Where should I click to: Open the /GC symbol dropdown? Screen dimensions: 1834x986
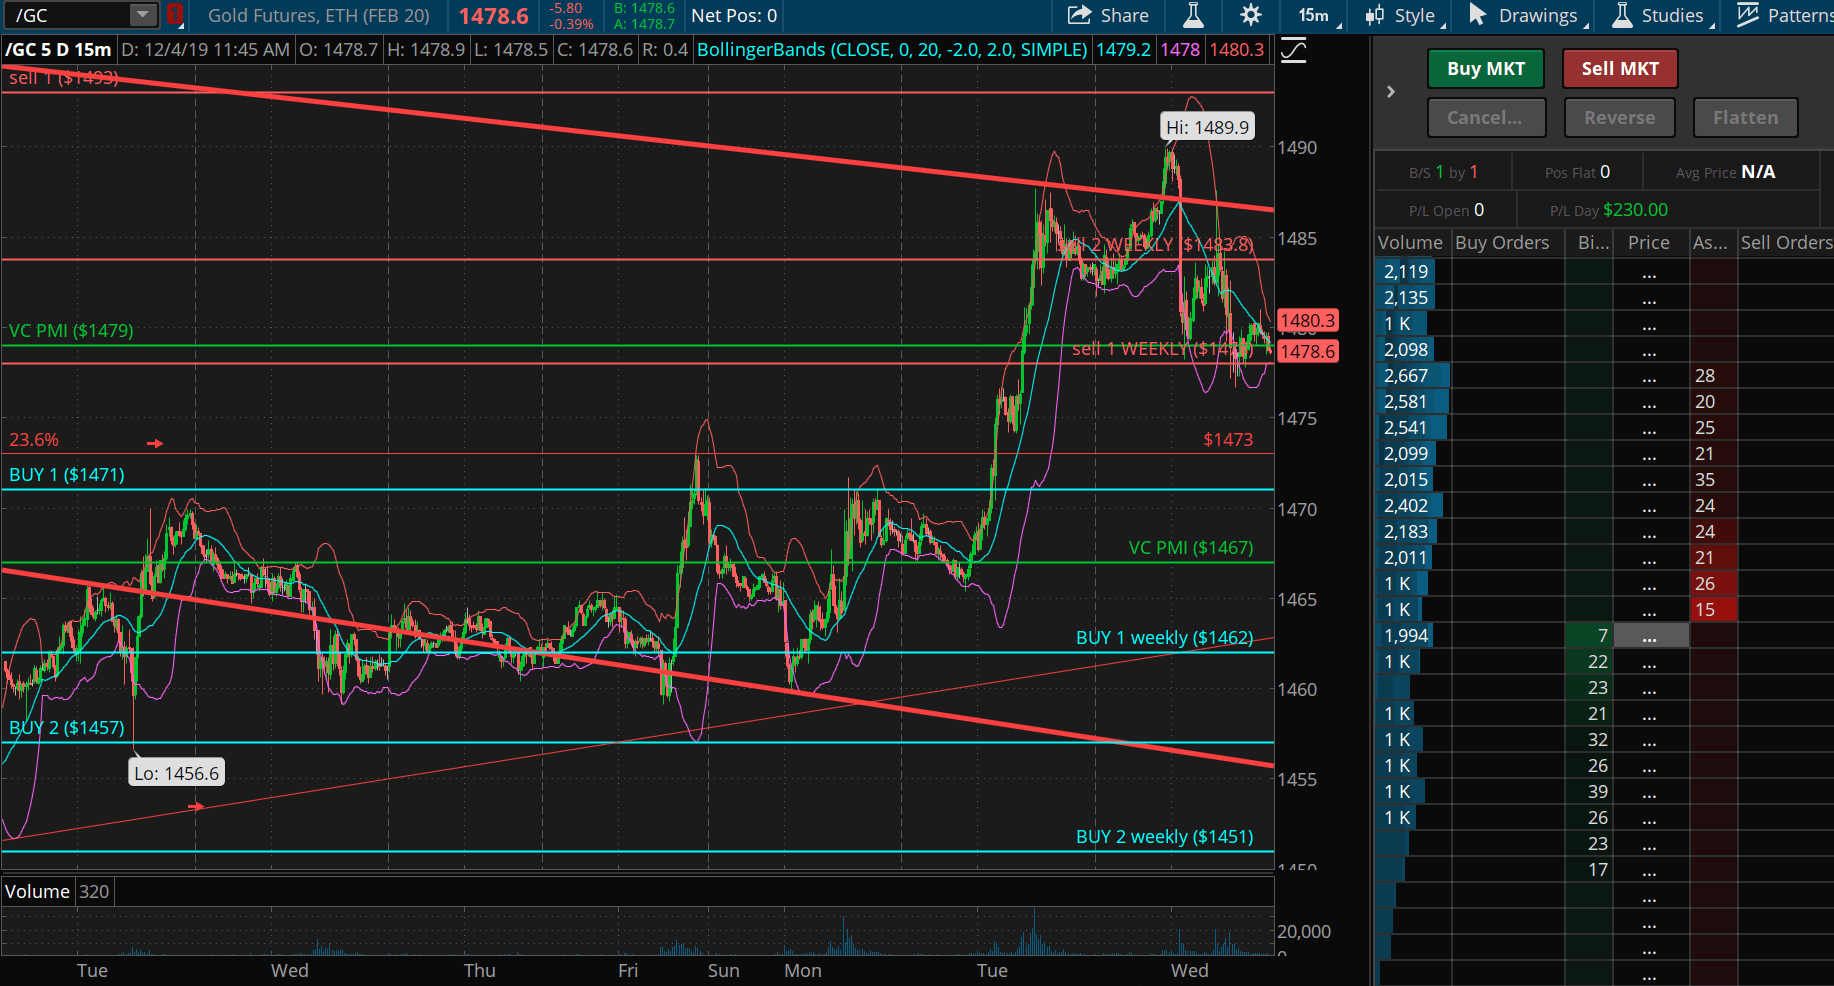point(143,15)
